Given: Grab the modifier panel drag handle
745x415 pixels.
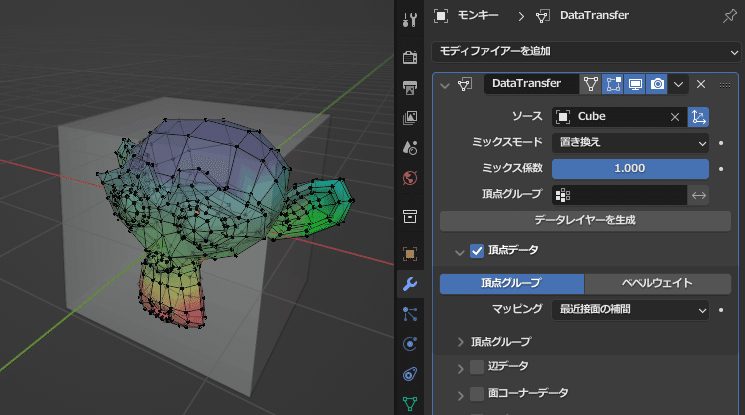Looking at the screenshot, I should pyautogui.click(x=725, y=85).
